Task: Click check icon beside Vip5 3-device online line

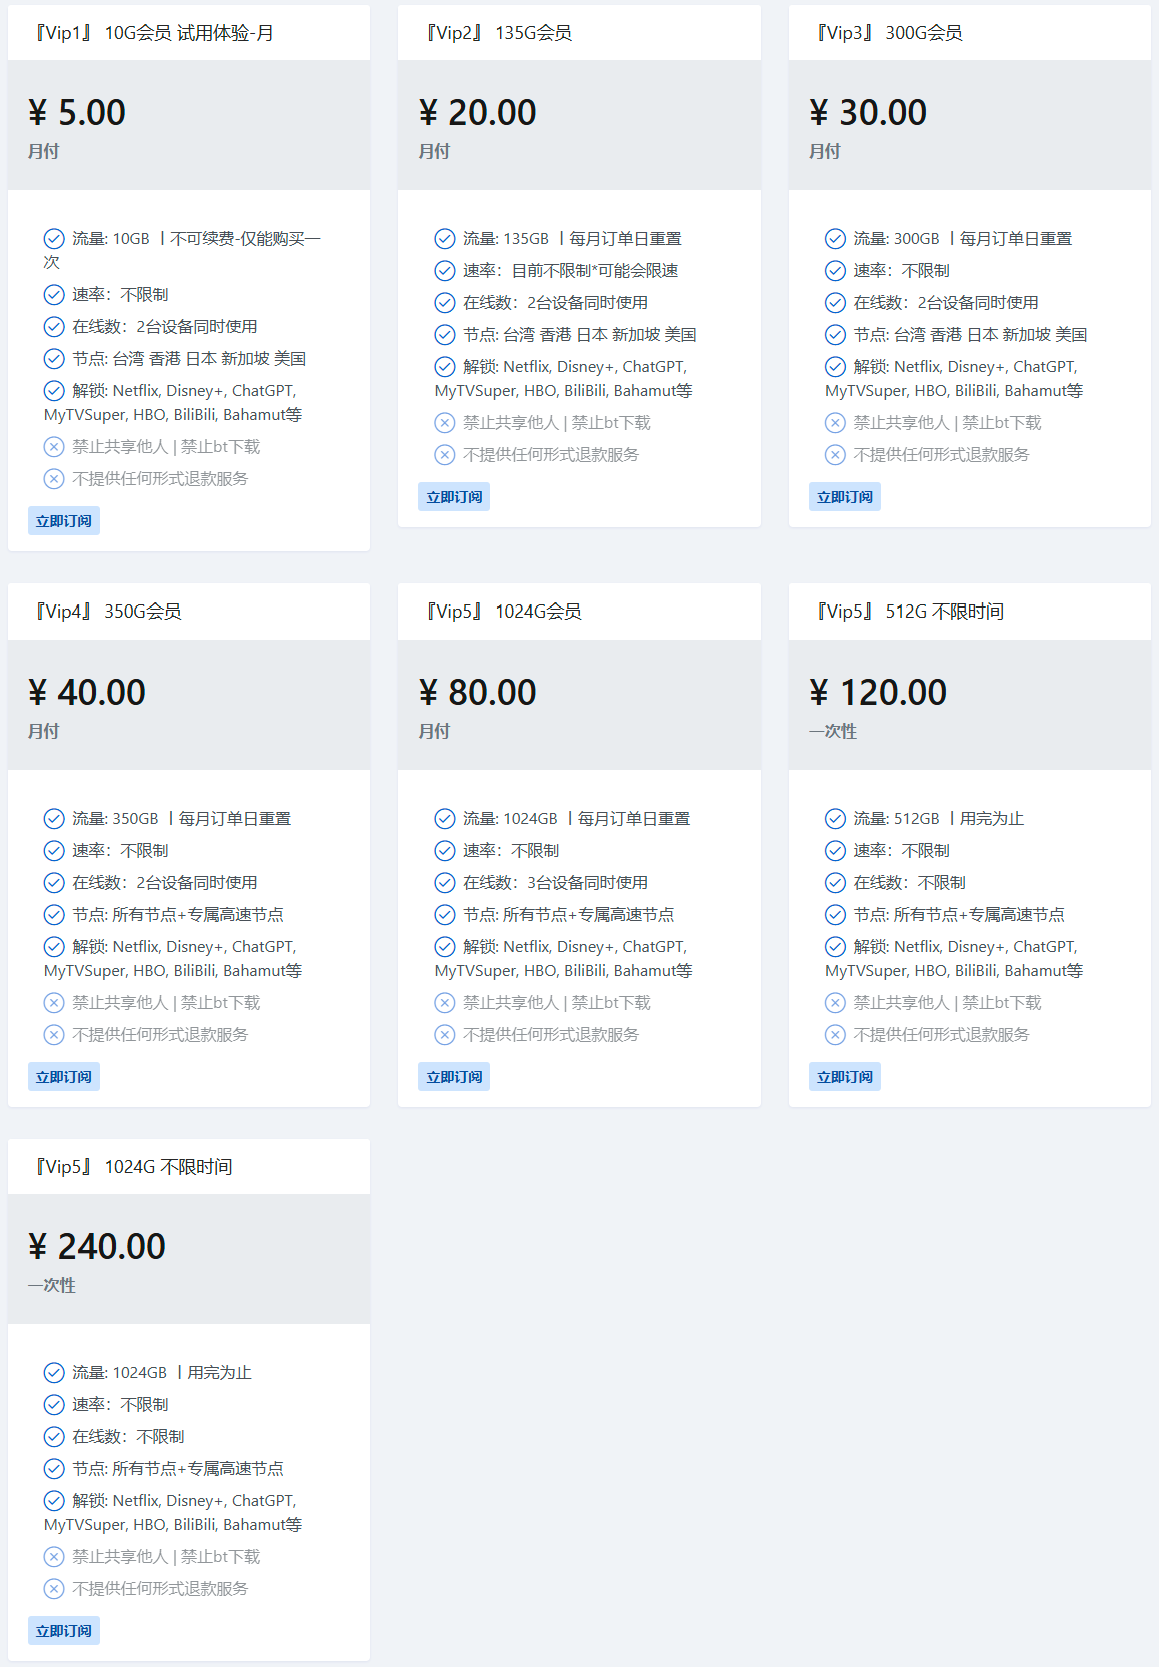Action: pos(445,883)
